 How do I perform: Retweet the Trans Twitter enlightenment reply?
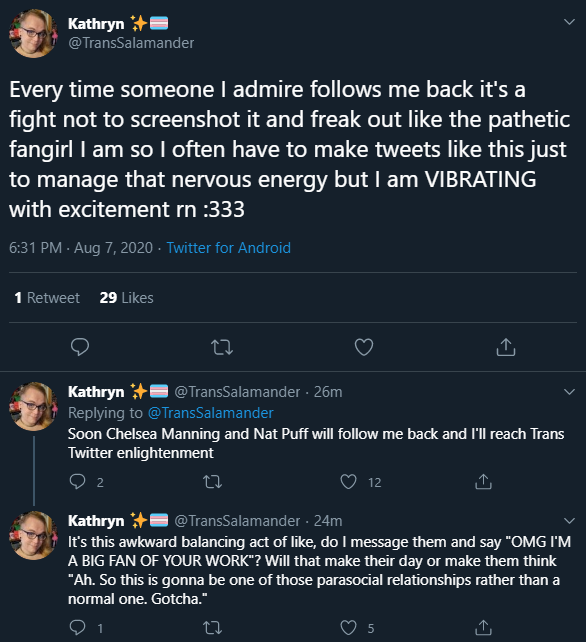[213, 482]
